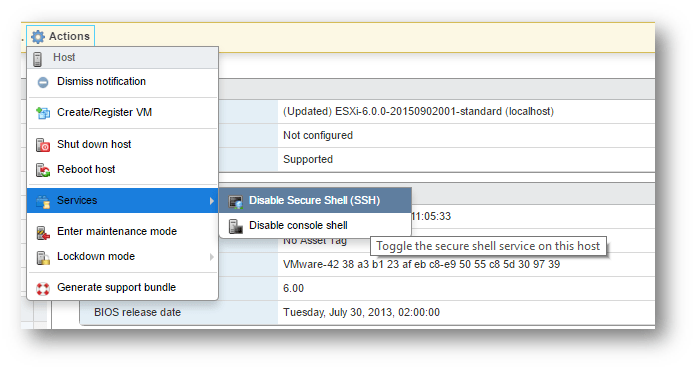Click the Not configured value
This screenshot has height=371, width=697.
[318, 136]
